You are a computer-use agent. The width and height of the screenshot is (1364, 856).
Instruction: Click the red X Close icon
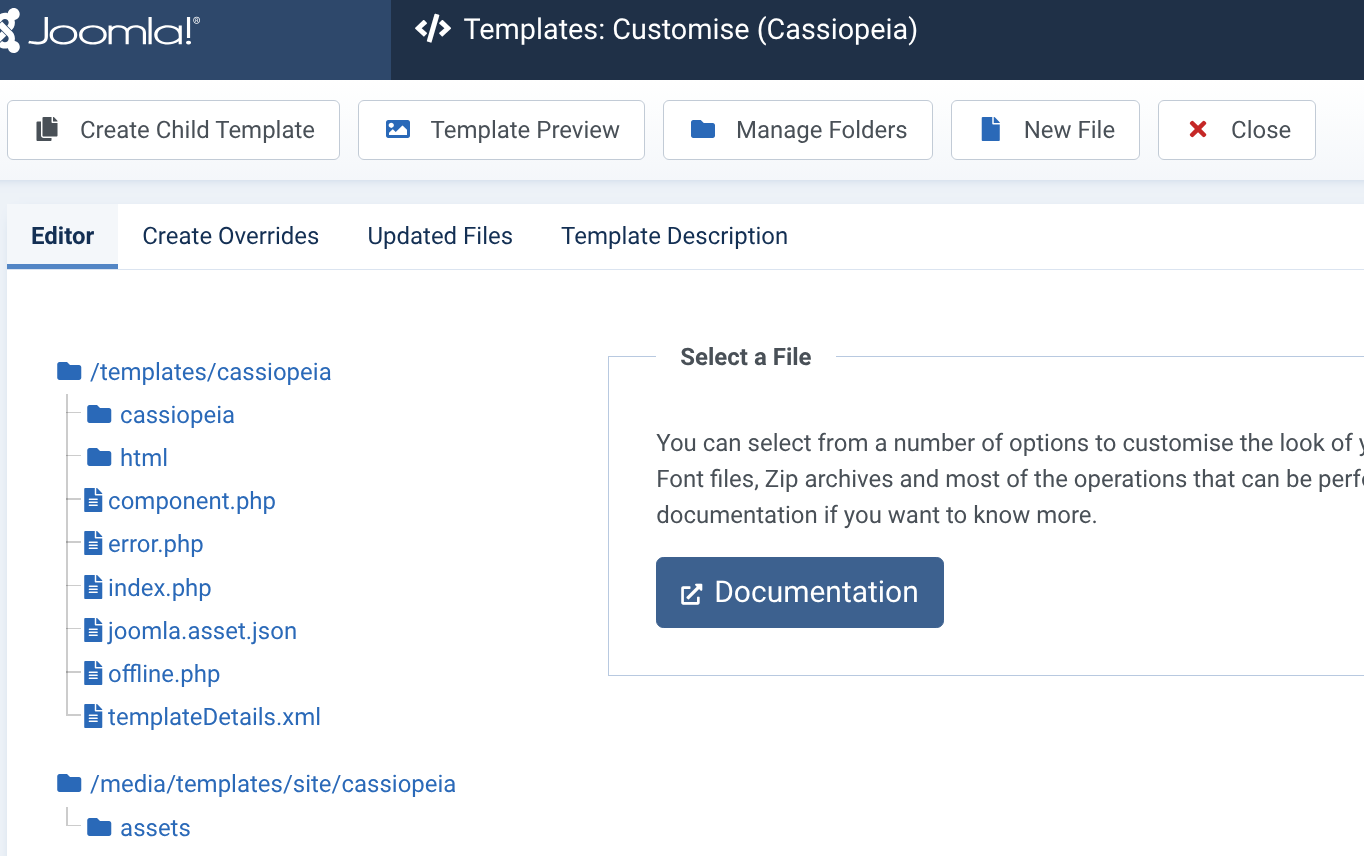[1198, 130]
